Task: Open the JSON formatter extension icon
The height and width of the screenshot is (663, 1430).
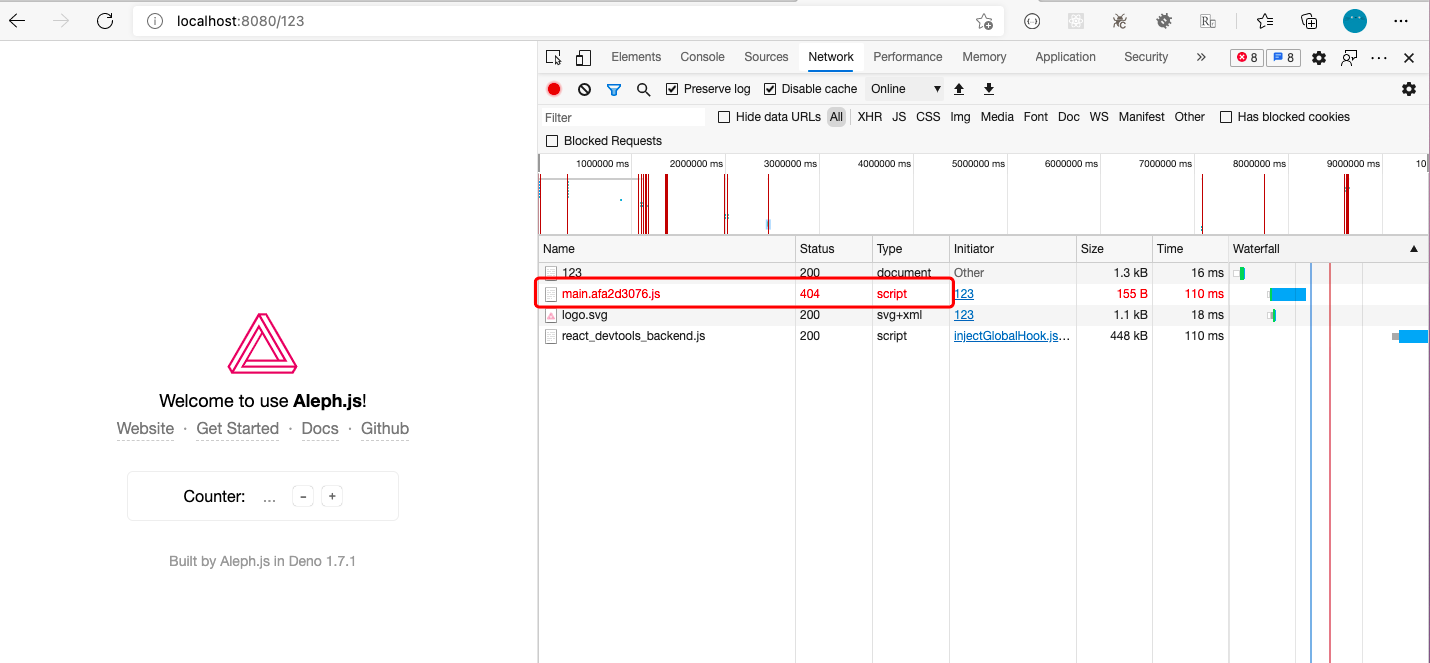Action: click(x=1032, y=21)
